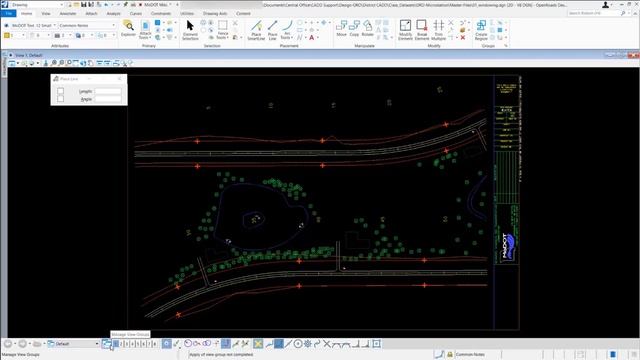Viewport: 640px width, 360px height.
Task: Select the Place SmartLine tool
Action: coord(256,30)
